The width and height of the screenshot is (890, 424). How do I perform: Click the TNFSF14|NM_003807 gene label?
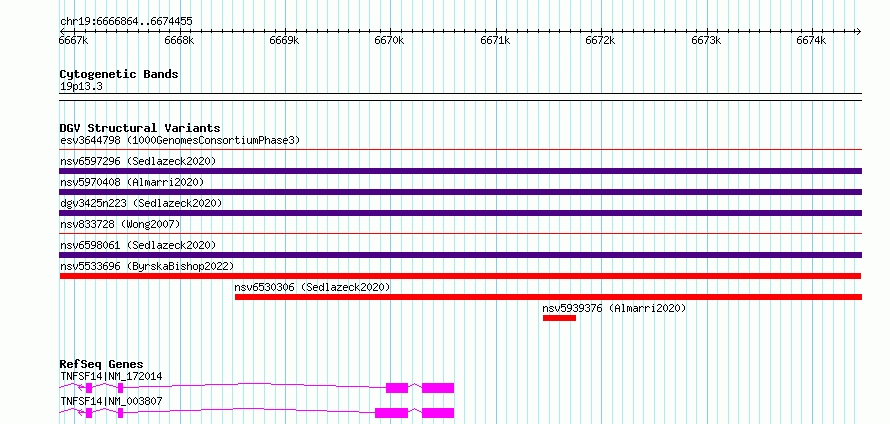[x=111, y=401]
